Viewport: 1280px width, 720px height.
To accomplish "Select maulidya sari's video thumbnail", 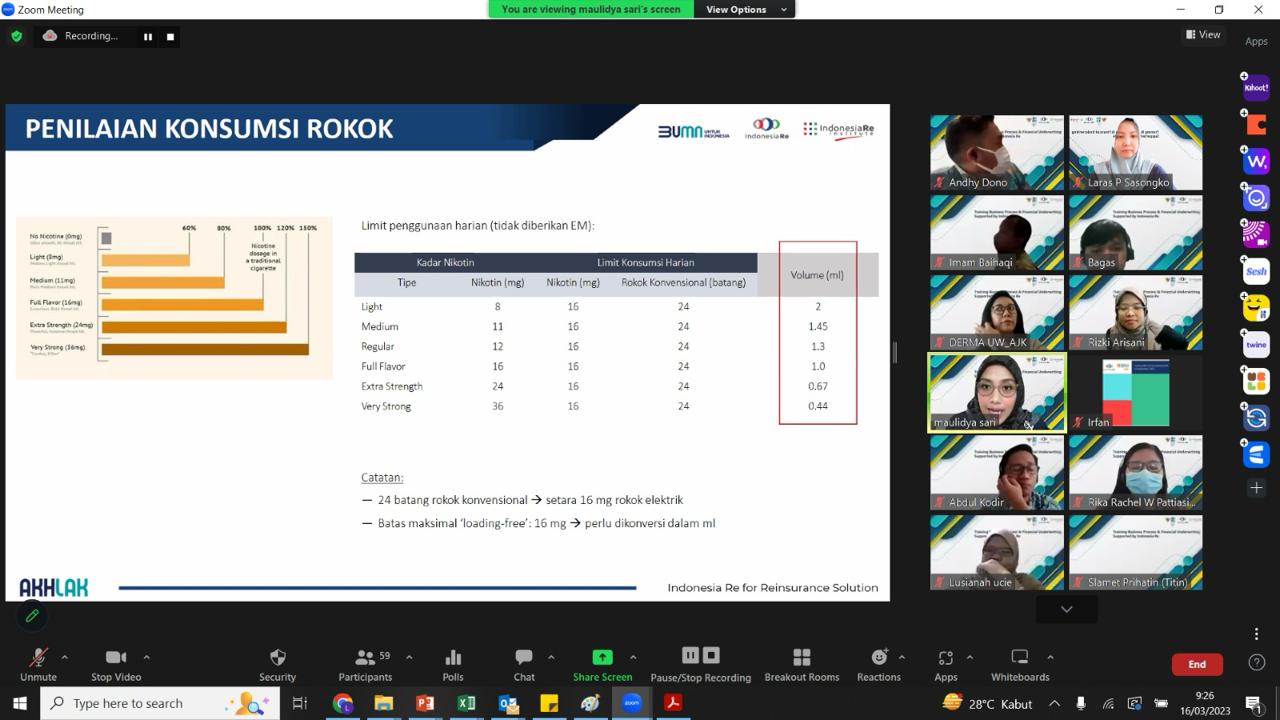I will pos(997,392).
